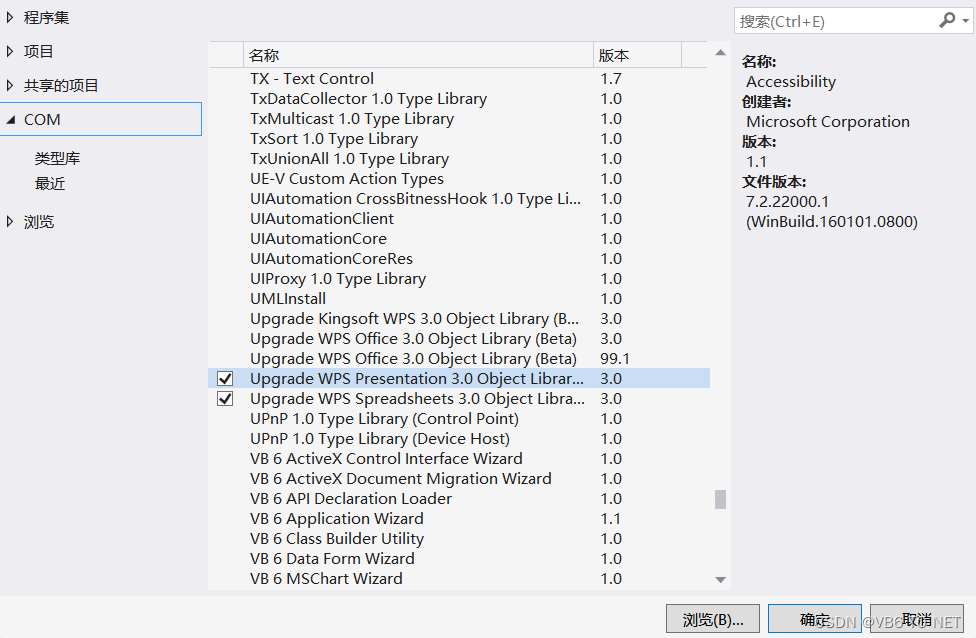Select TX - Text Control row

pos(459,78)
